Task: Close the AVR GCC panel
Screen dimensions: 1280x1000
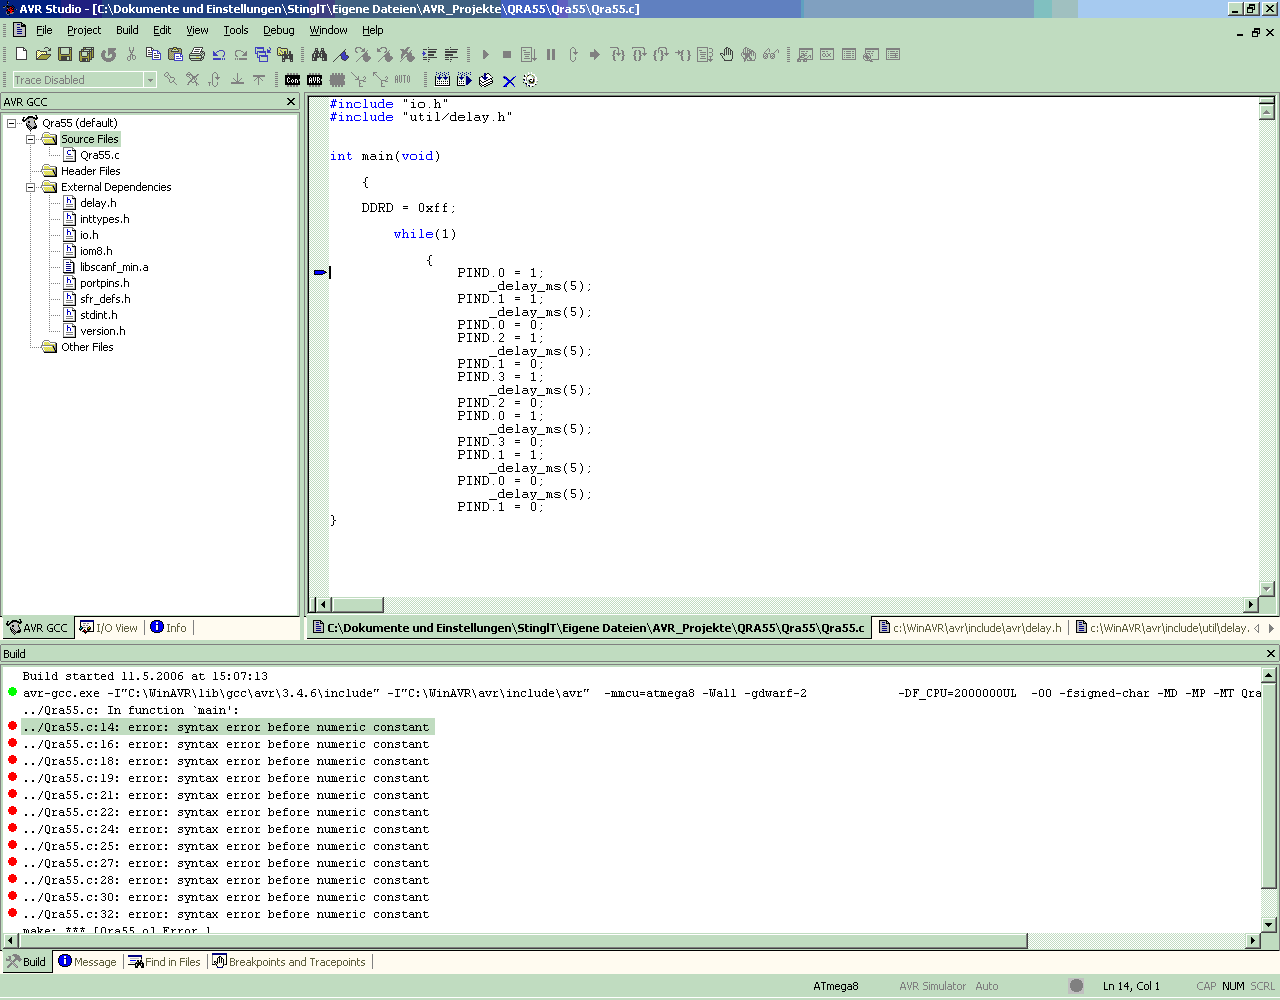Action: coord(291,102)
